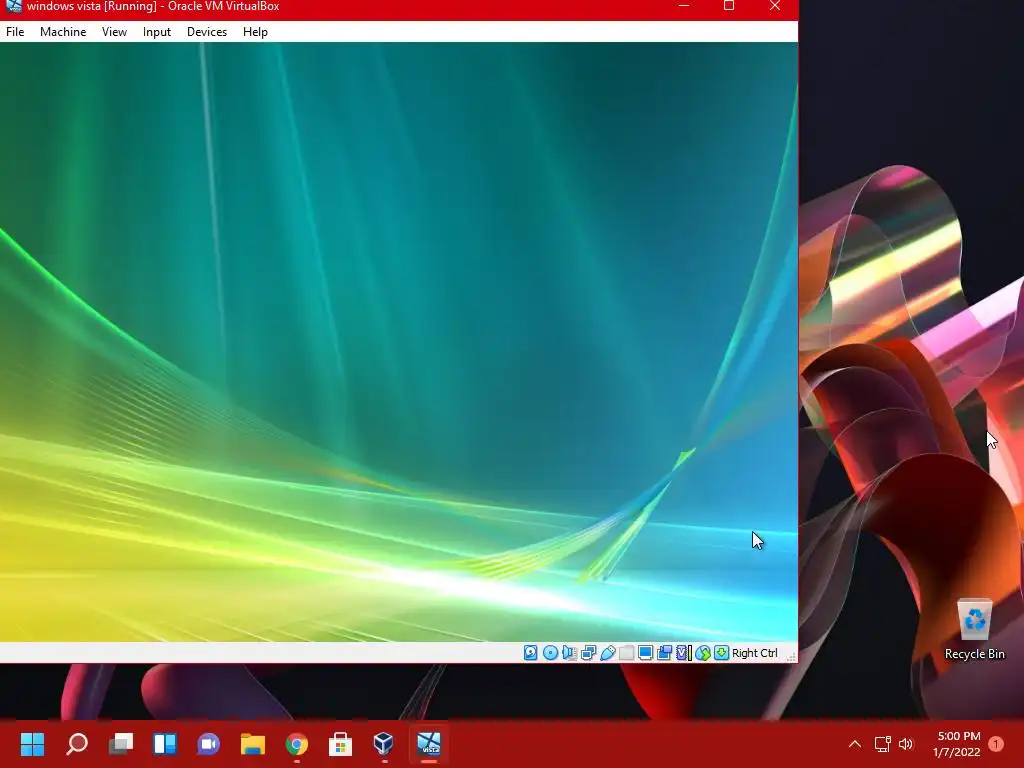The image size is (1024, 768).
Task: Click the shared folders status icon
Action: pyautogui.click(x=626, y=652)
